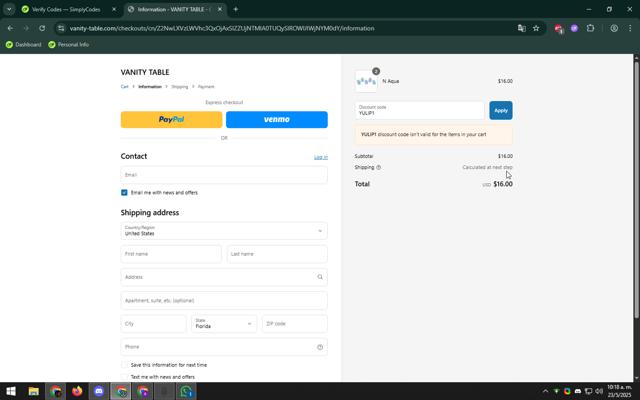Pay with the PayPal express button
This screenshot has width=640, height=400.
171,120
